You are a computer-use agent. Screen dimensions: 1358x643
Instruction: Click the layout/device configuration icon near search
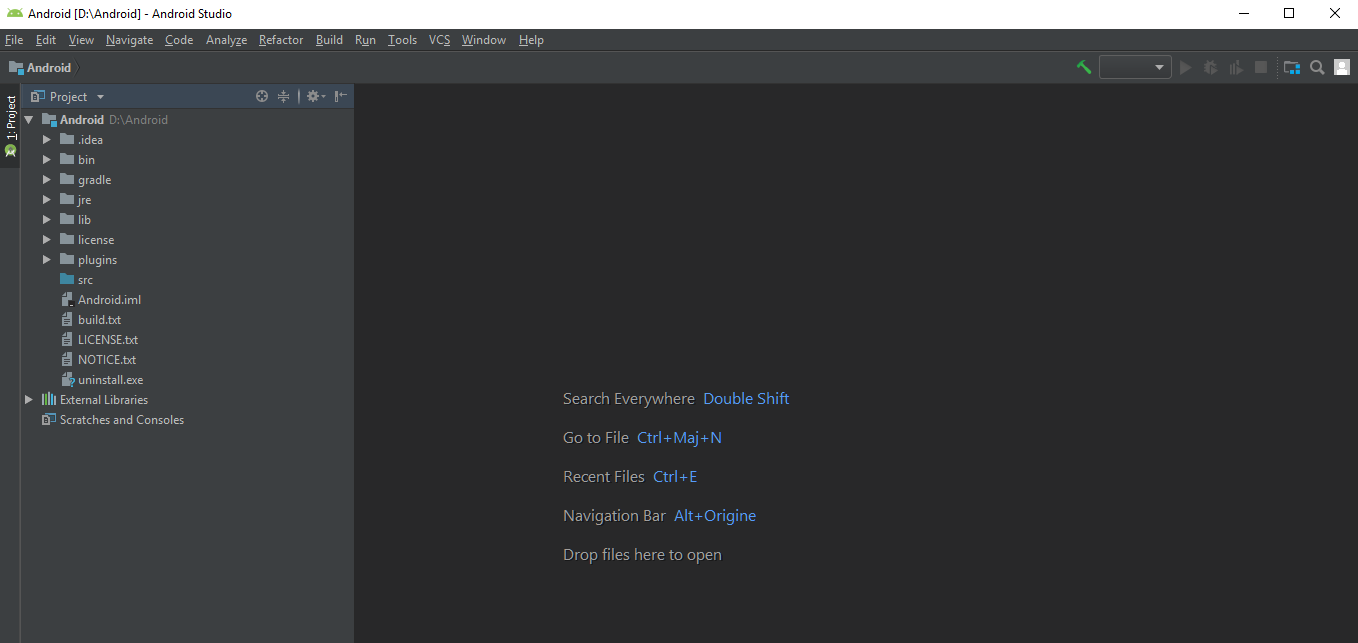coord(1291,67)
